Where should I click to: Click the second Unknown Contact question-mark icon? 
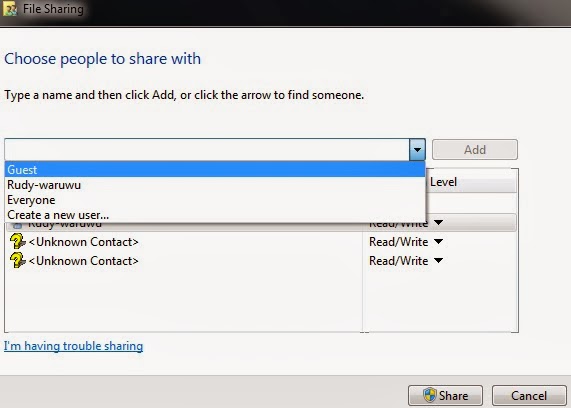point(17,260)
